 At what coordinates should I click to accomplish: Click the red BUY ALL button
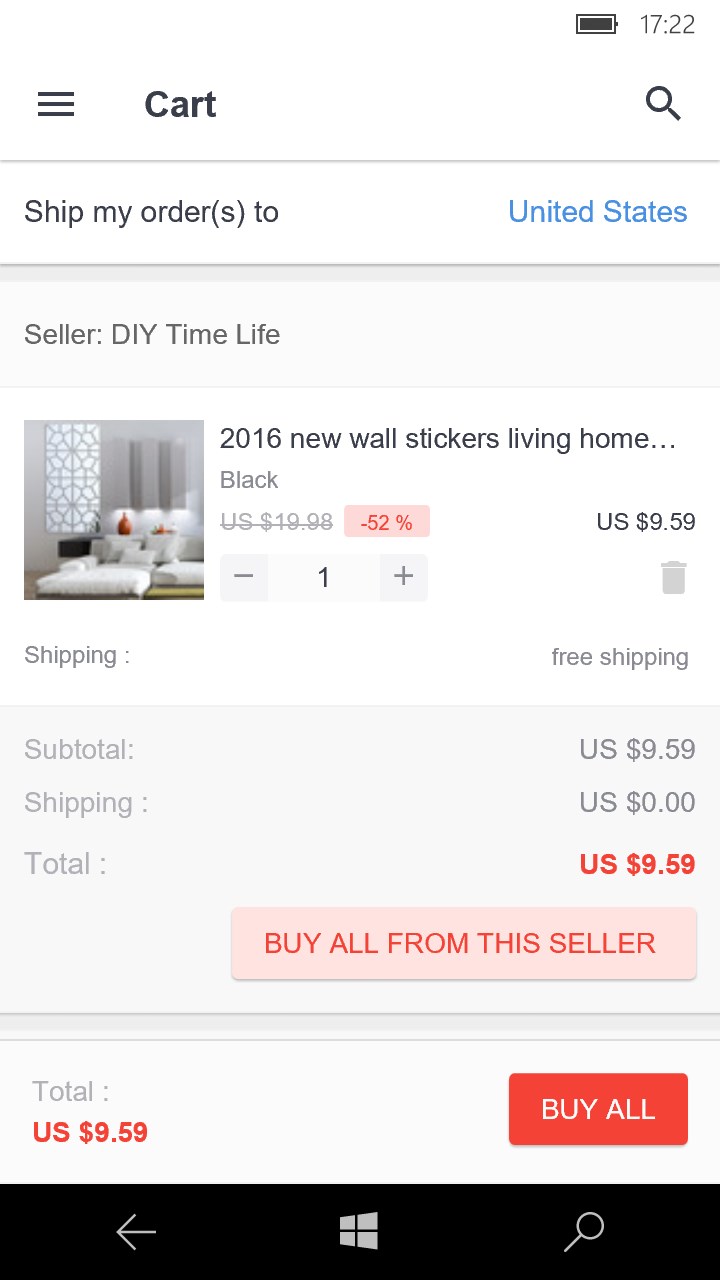click(x=598, y=1109)
